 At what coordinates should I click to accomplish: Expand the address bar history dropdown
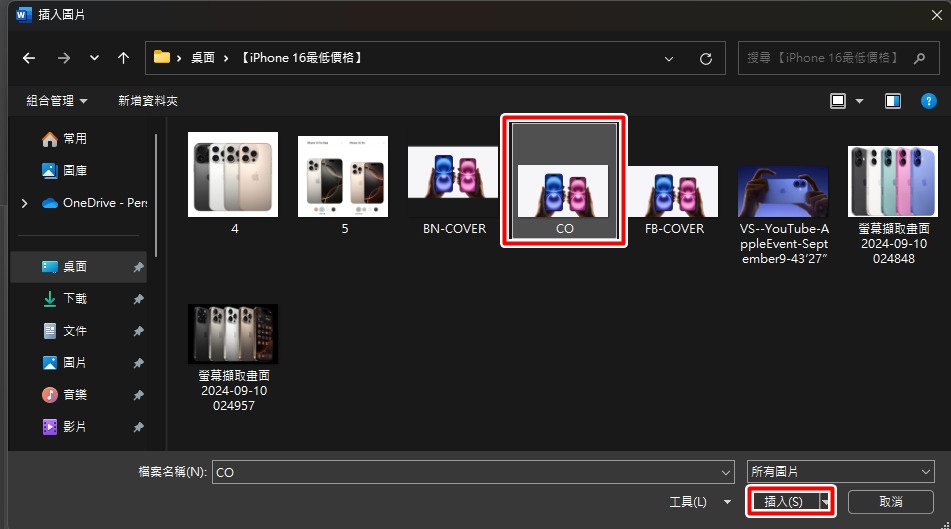[668, 59]
